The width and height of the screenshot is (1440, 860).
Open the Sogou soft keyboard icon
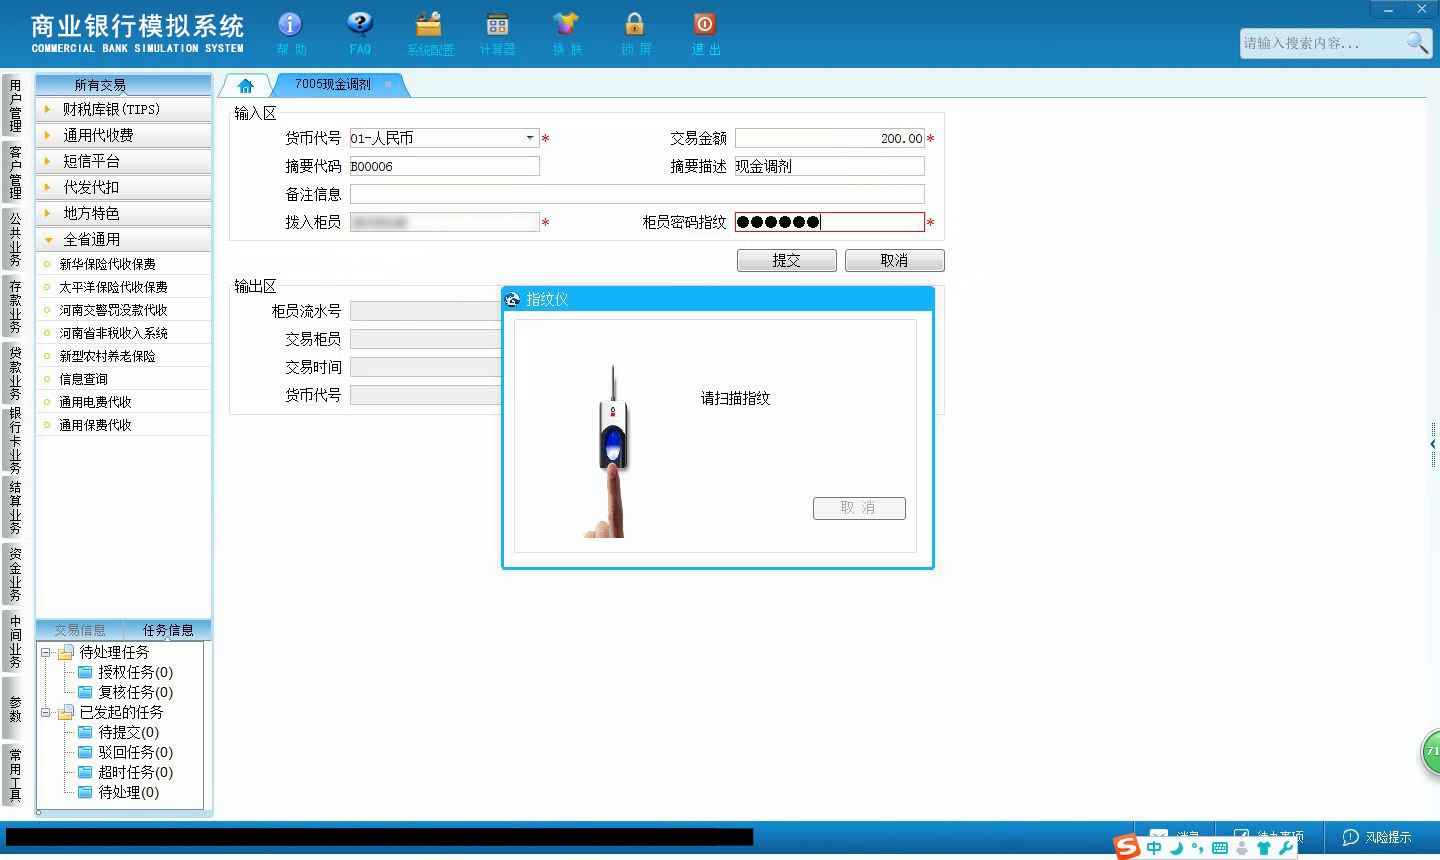pos(1220,848)
